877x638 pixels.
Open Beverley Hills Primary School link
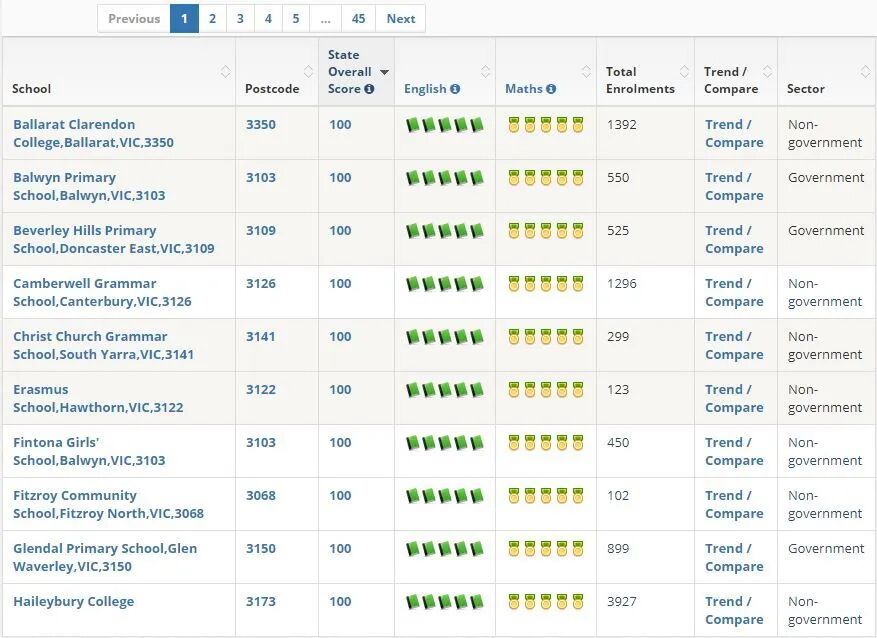pos(114,239)
